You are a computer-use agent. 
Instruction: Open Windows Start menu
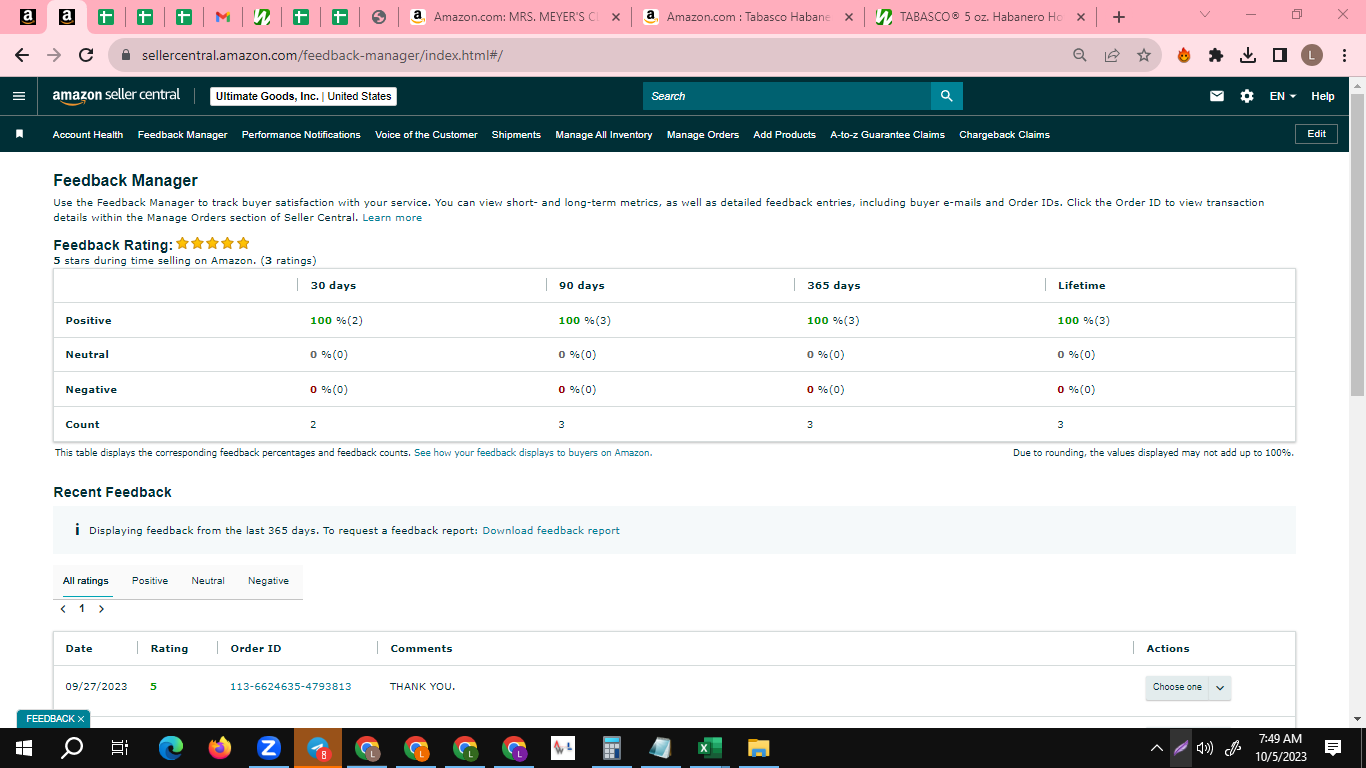pyautogui.click(x=24, y=747)
